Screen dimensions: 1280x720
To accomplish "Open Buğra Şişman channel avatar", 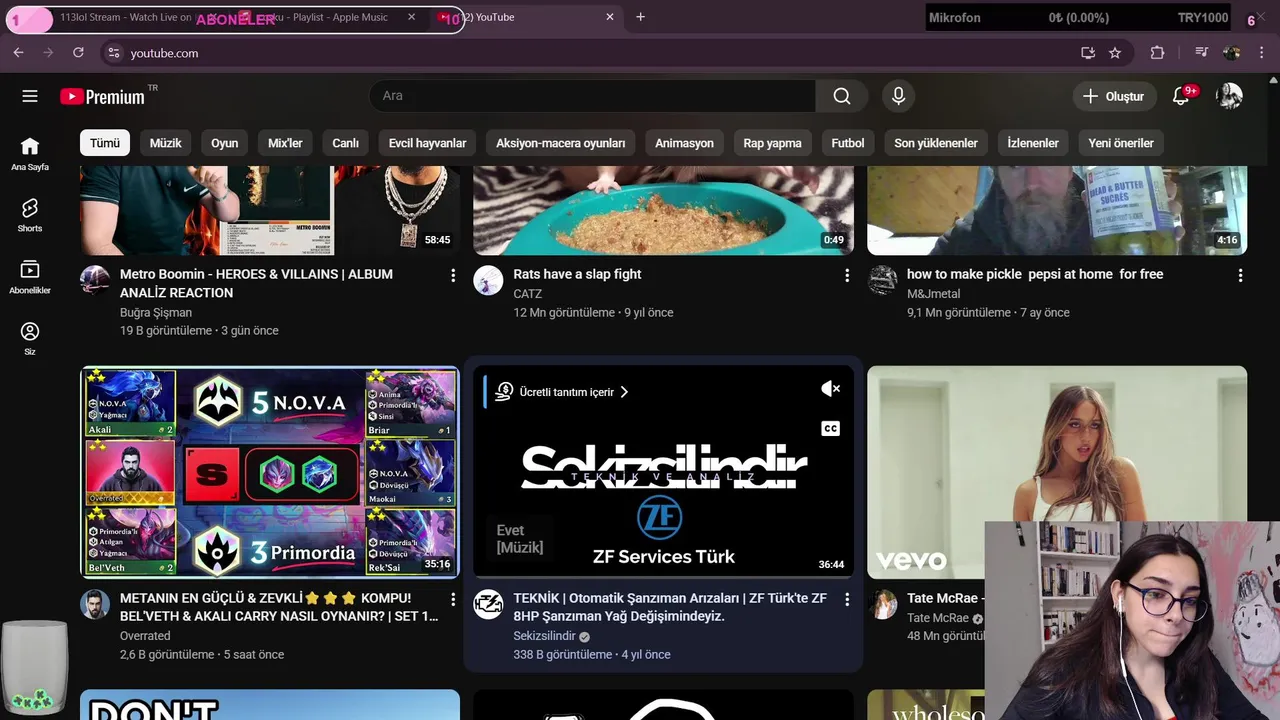I will click(x=95, y=280).
